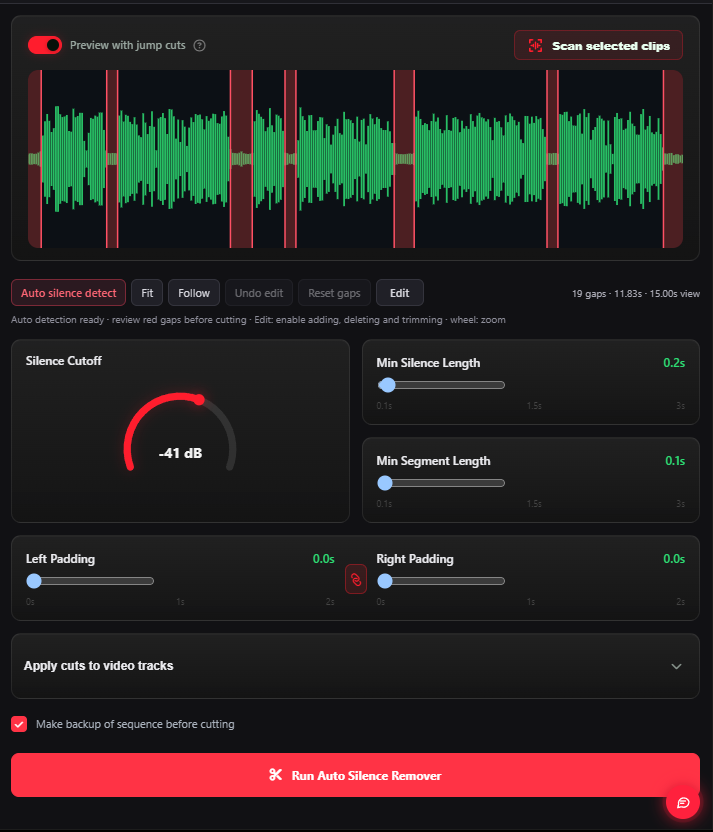Activate Auto silence detect
713x832 pixels.
pyautogui.click(x=68, y=293)
